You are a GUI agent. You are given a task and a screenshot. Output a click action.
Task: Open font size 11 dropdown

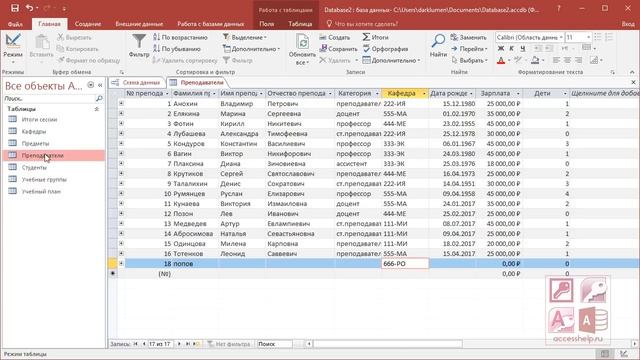coord(588,37)
